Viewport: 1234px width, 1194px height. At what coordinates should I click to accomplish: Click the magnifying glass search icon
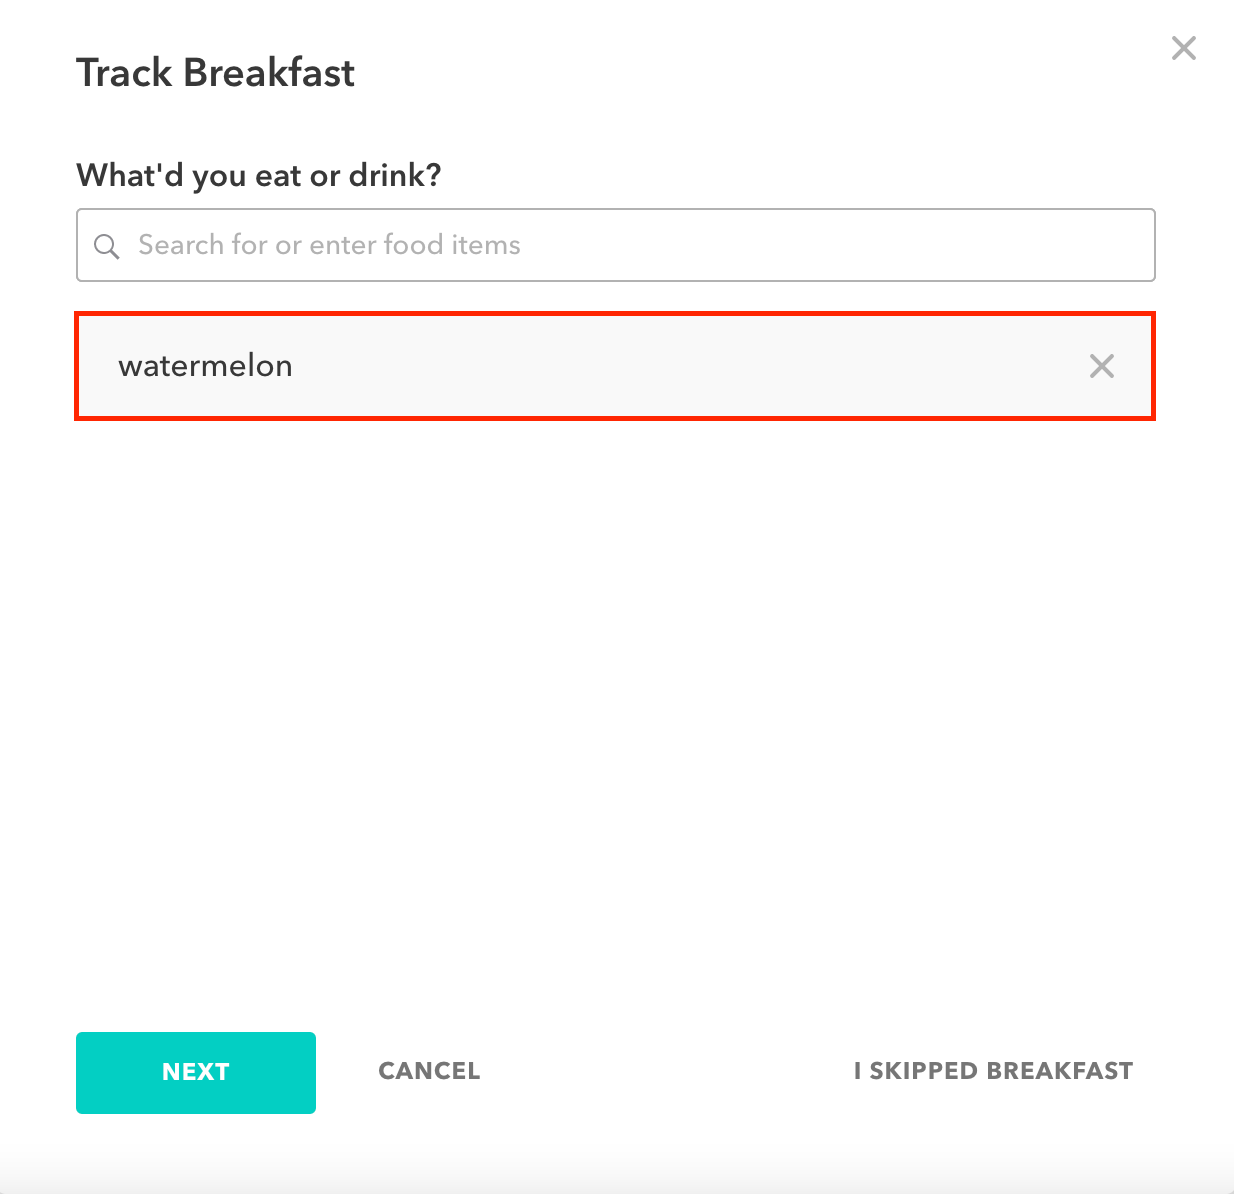[107, 246]
